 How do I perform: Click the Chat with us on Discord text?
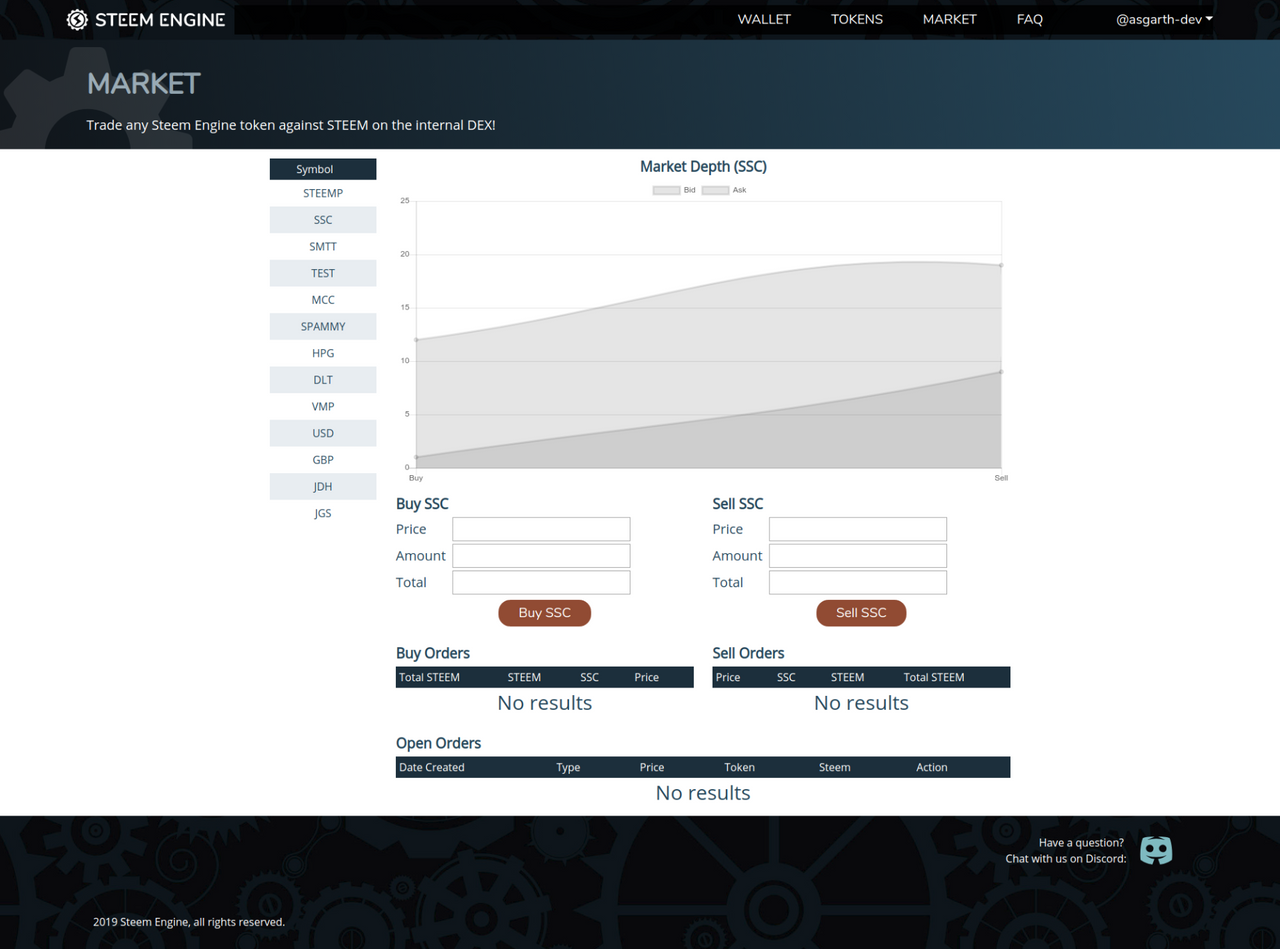coord(1066,859)
